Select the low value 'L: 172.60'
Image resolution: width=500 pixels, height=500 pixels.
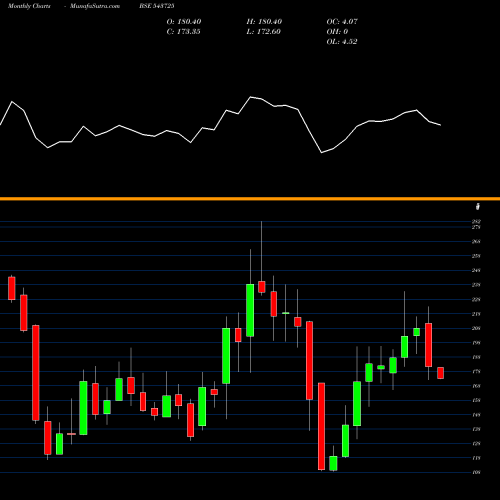coord(263,32)
